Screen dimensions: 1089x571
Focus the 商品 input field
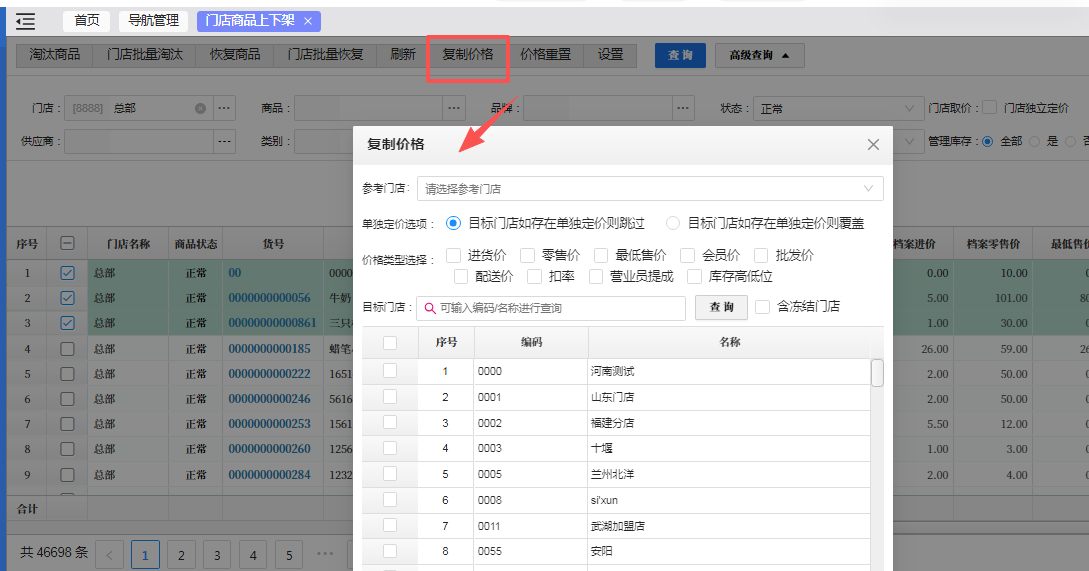pyautogui.click(x=369, y=108)
